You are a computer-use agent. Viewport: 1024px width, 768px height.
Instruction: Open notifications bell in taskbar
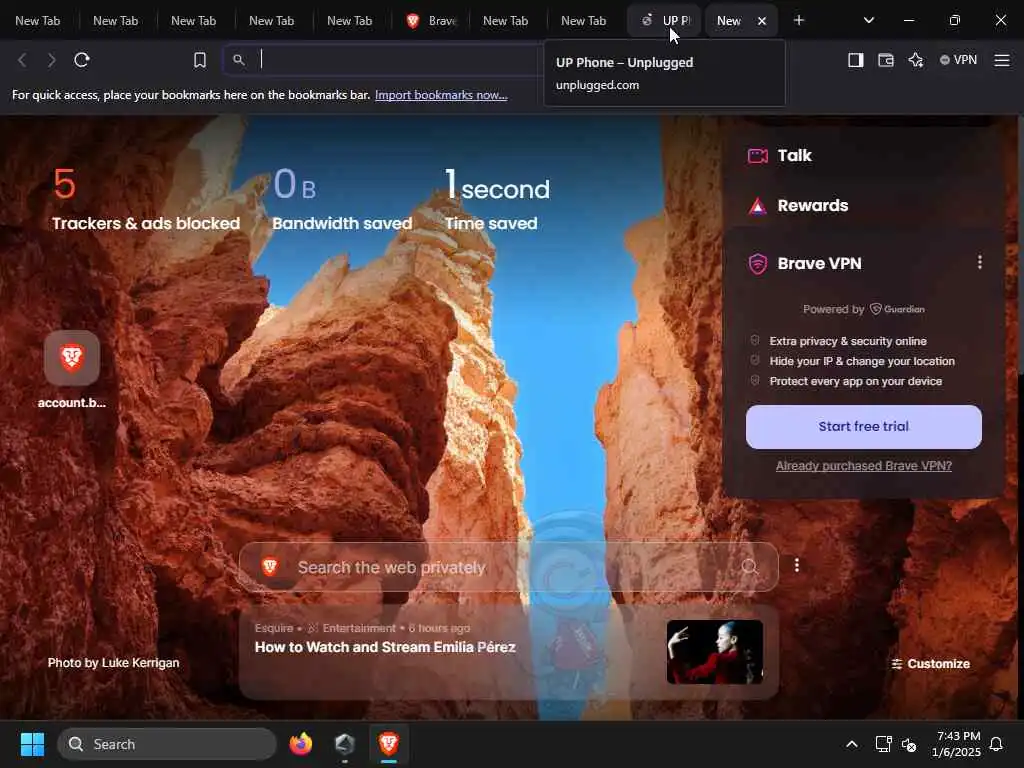[x=997, y=744]
